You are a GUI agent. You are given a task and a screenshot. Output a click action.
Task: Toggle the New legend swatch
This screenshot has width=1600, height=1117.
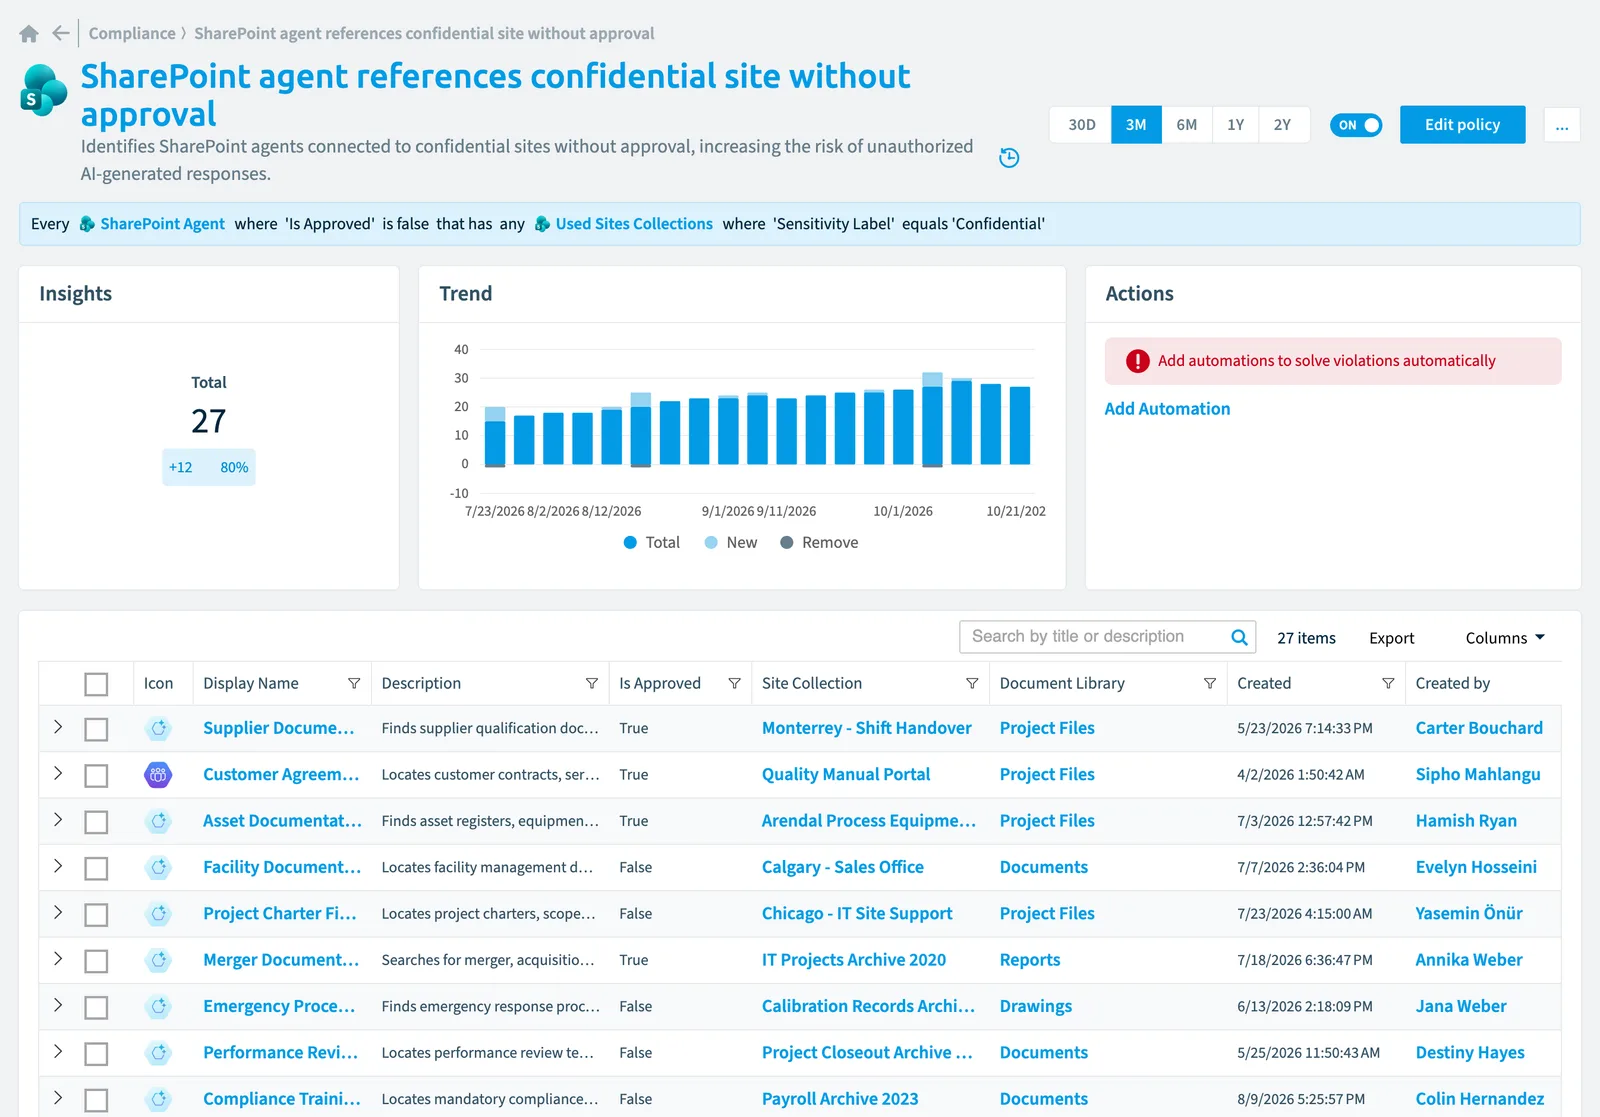point(711,542)
